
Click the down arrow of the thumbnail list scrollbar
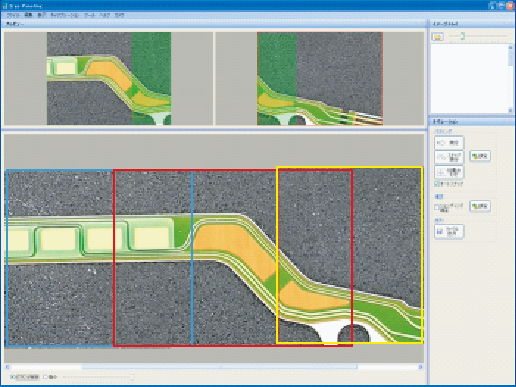click(x=510, y=110)
